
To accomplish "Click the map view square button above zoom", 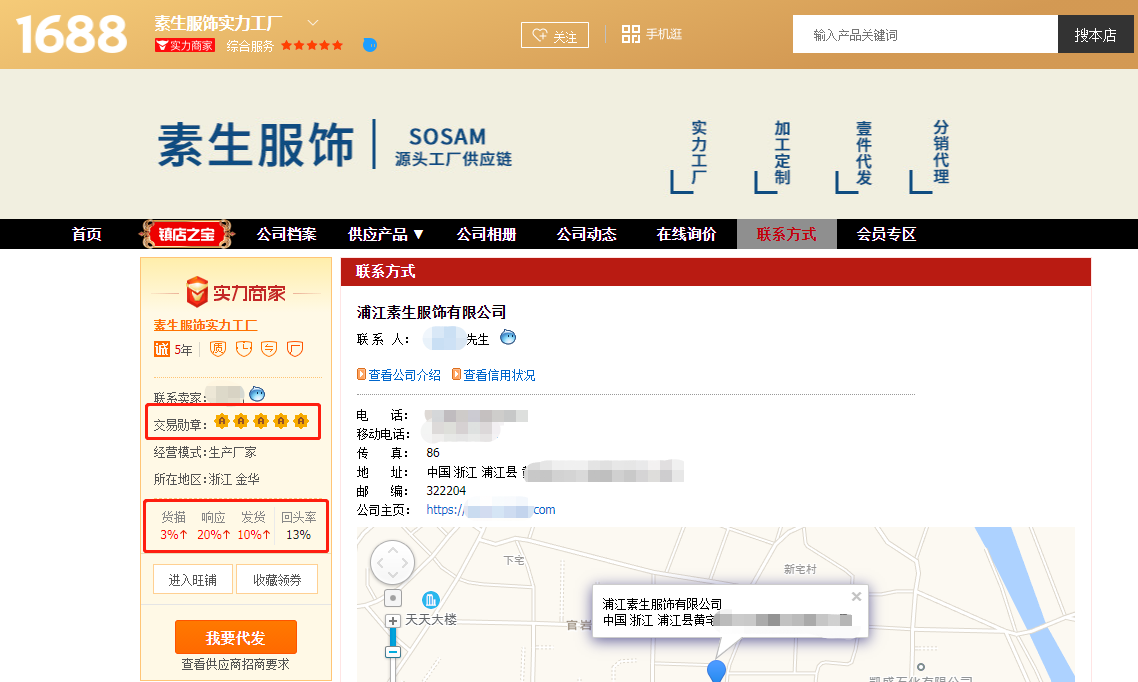I will point(393,599).
